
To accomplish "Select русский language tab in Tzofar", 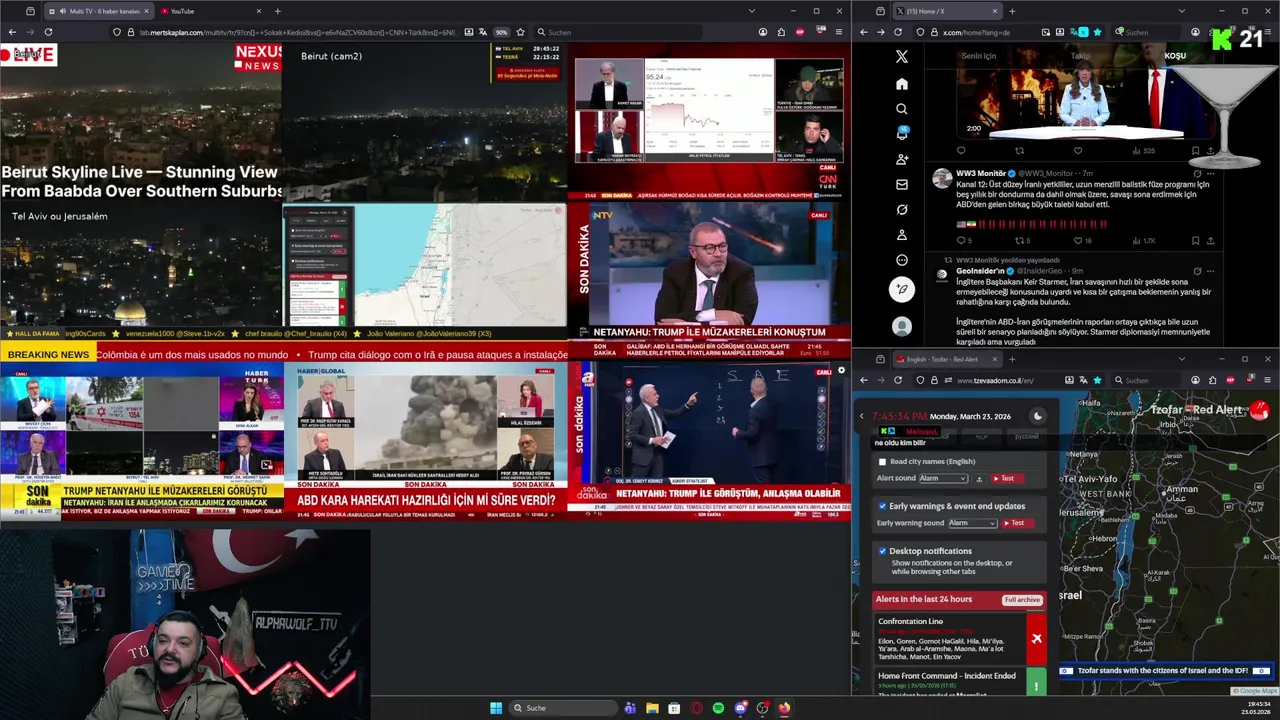I will [x=1026, y=437].
